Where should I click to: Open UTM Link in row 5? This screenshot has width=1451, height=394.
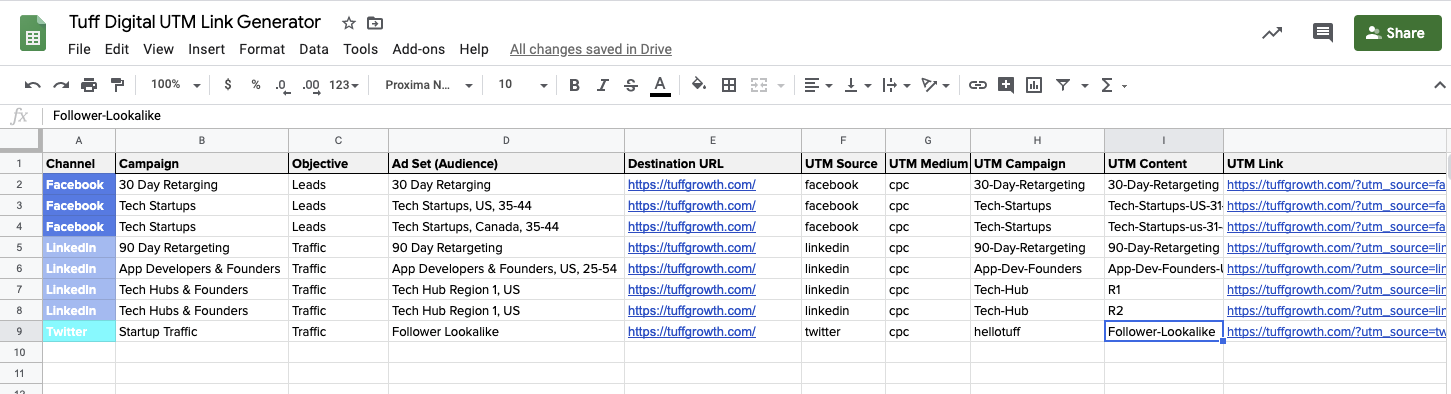tap(1336, 247)
